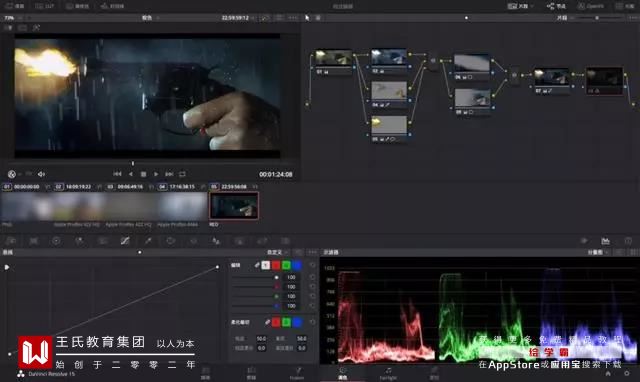Open project settings gear icon
Viewport: 640px width, 382px height.
pyautogui.click(x=627, y=373)
